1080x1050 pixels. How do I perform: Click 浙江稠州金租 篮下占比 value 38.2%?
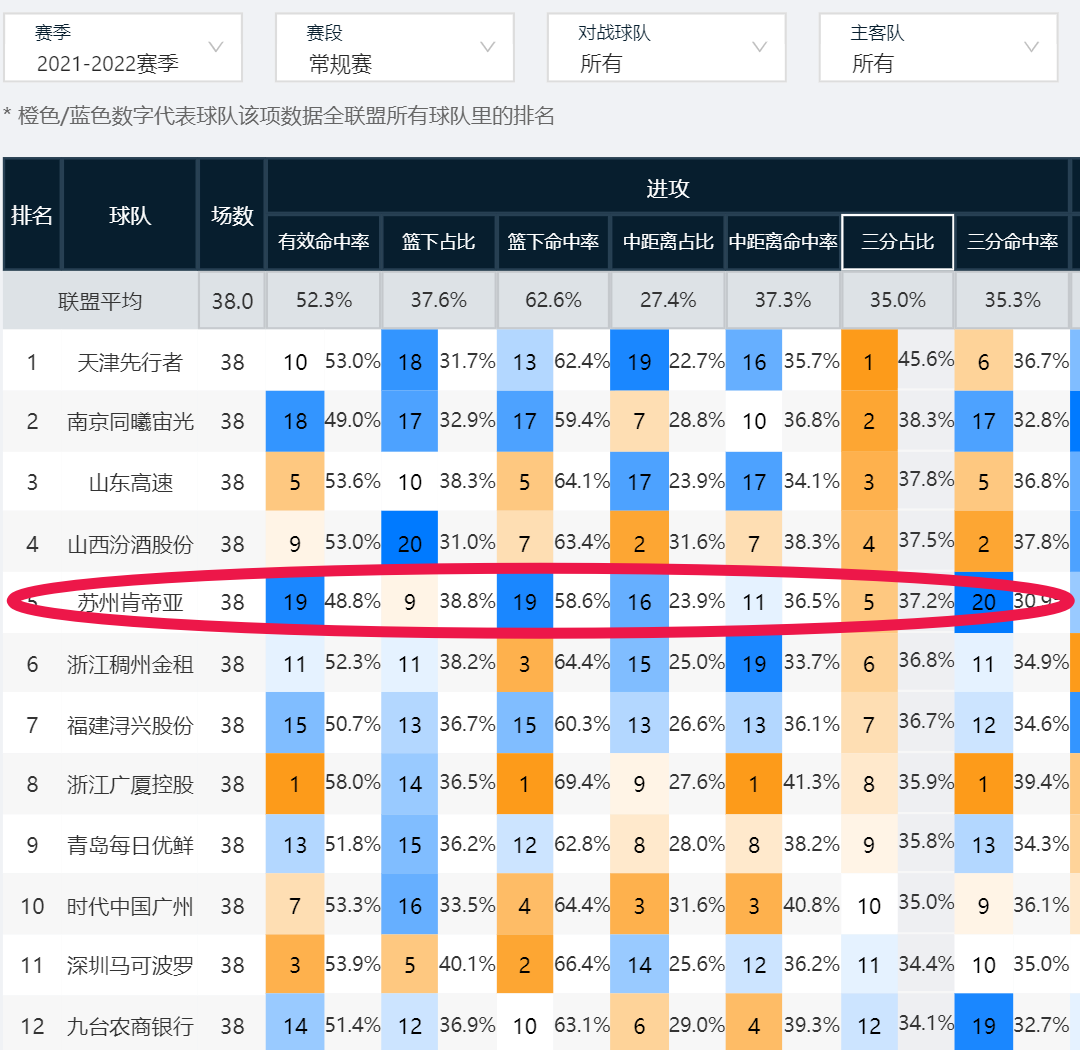(x=467, y=661)
